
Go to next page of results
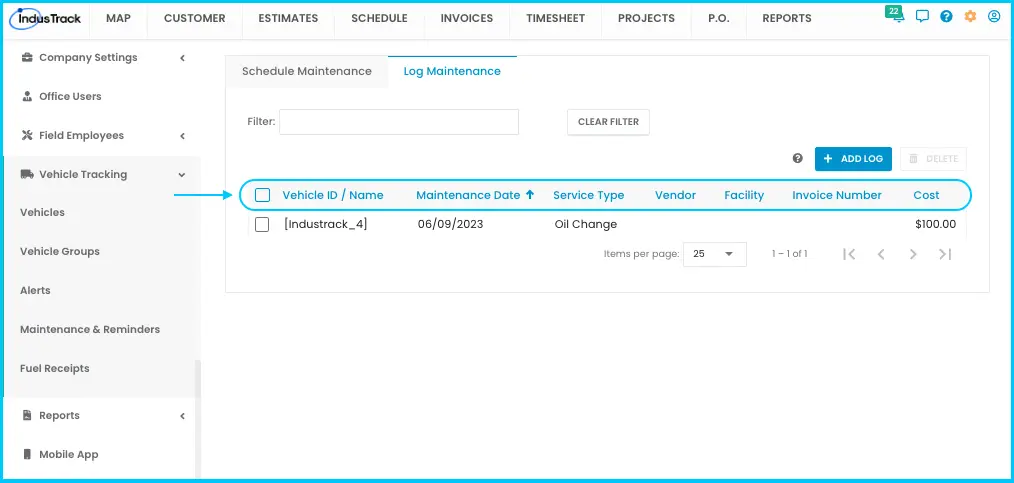tap(913, 254)
